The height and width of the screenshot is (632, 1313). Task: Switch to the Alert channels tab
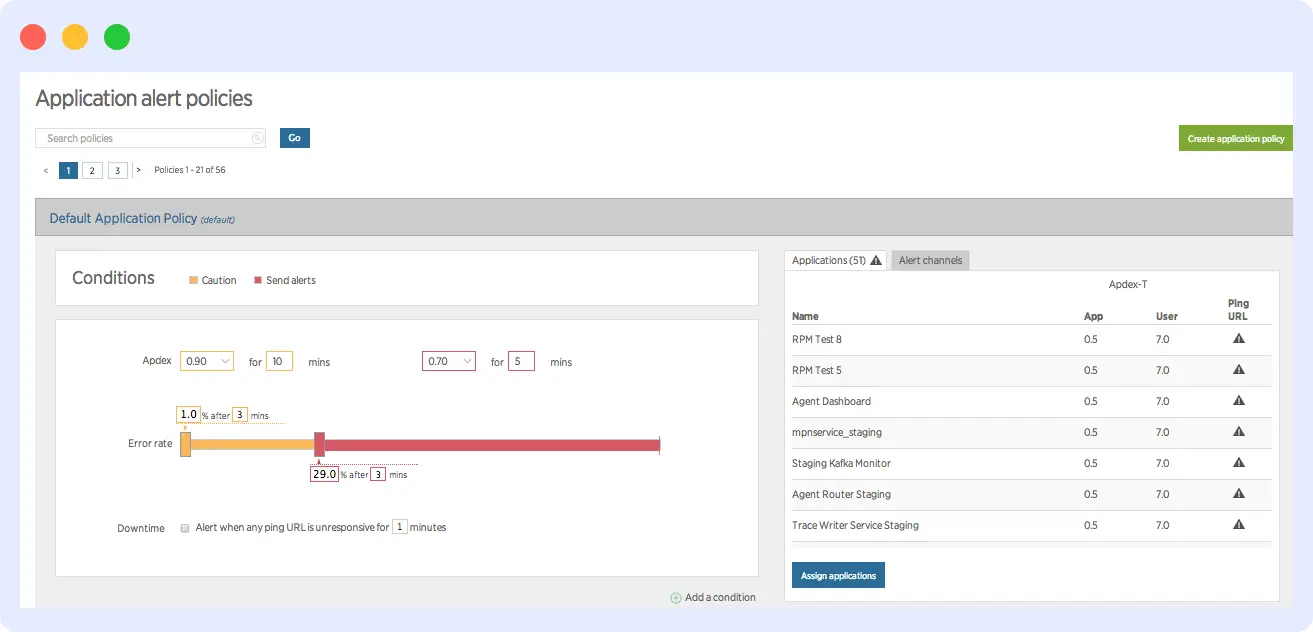[930, 260]
